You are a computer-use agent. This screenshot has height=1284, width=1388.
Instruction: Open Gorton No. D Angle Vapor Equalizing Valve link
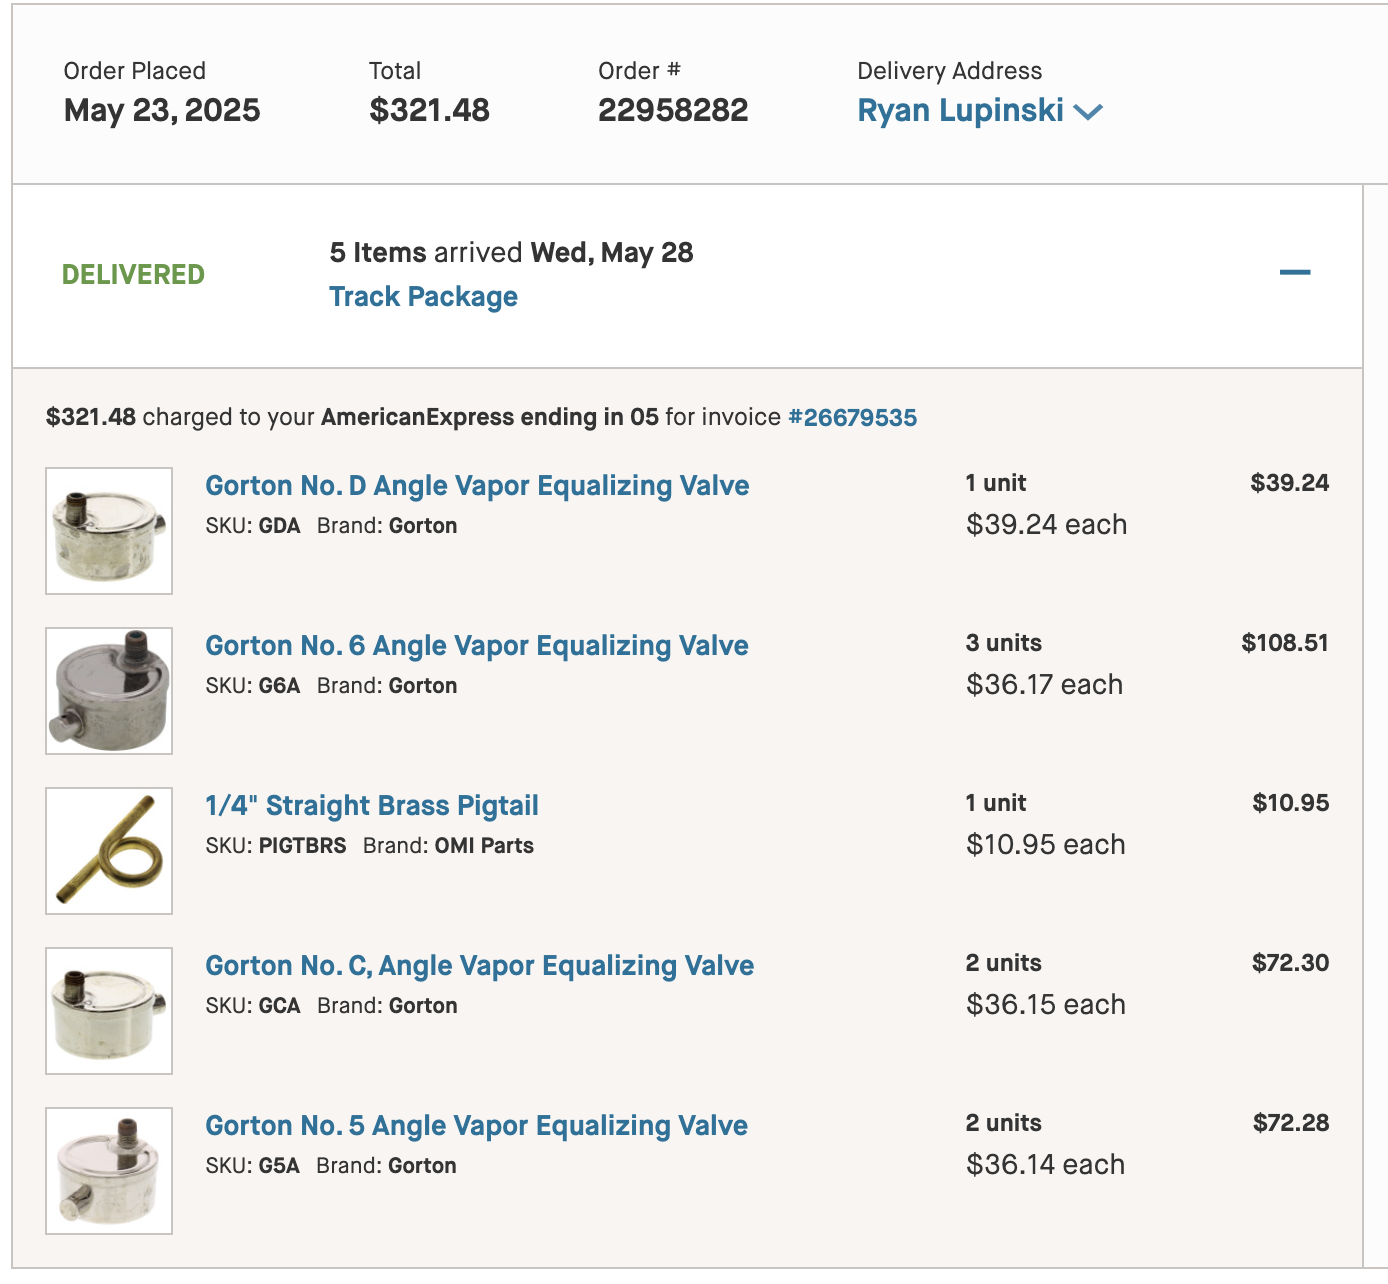[x=477, y=485]
